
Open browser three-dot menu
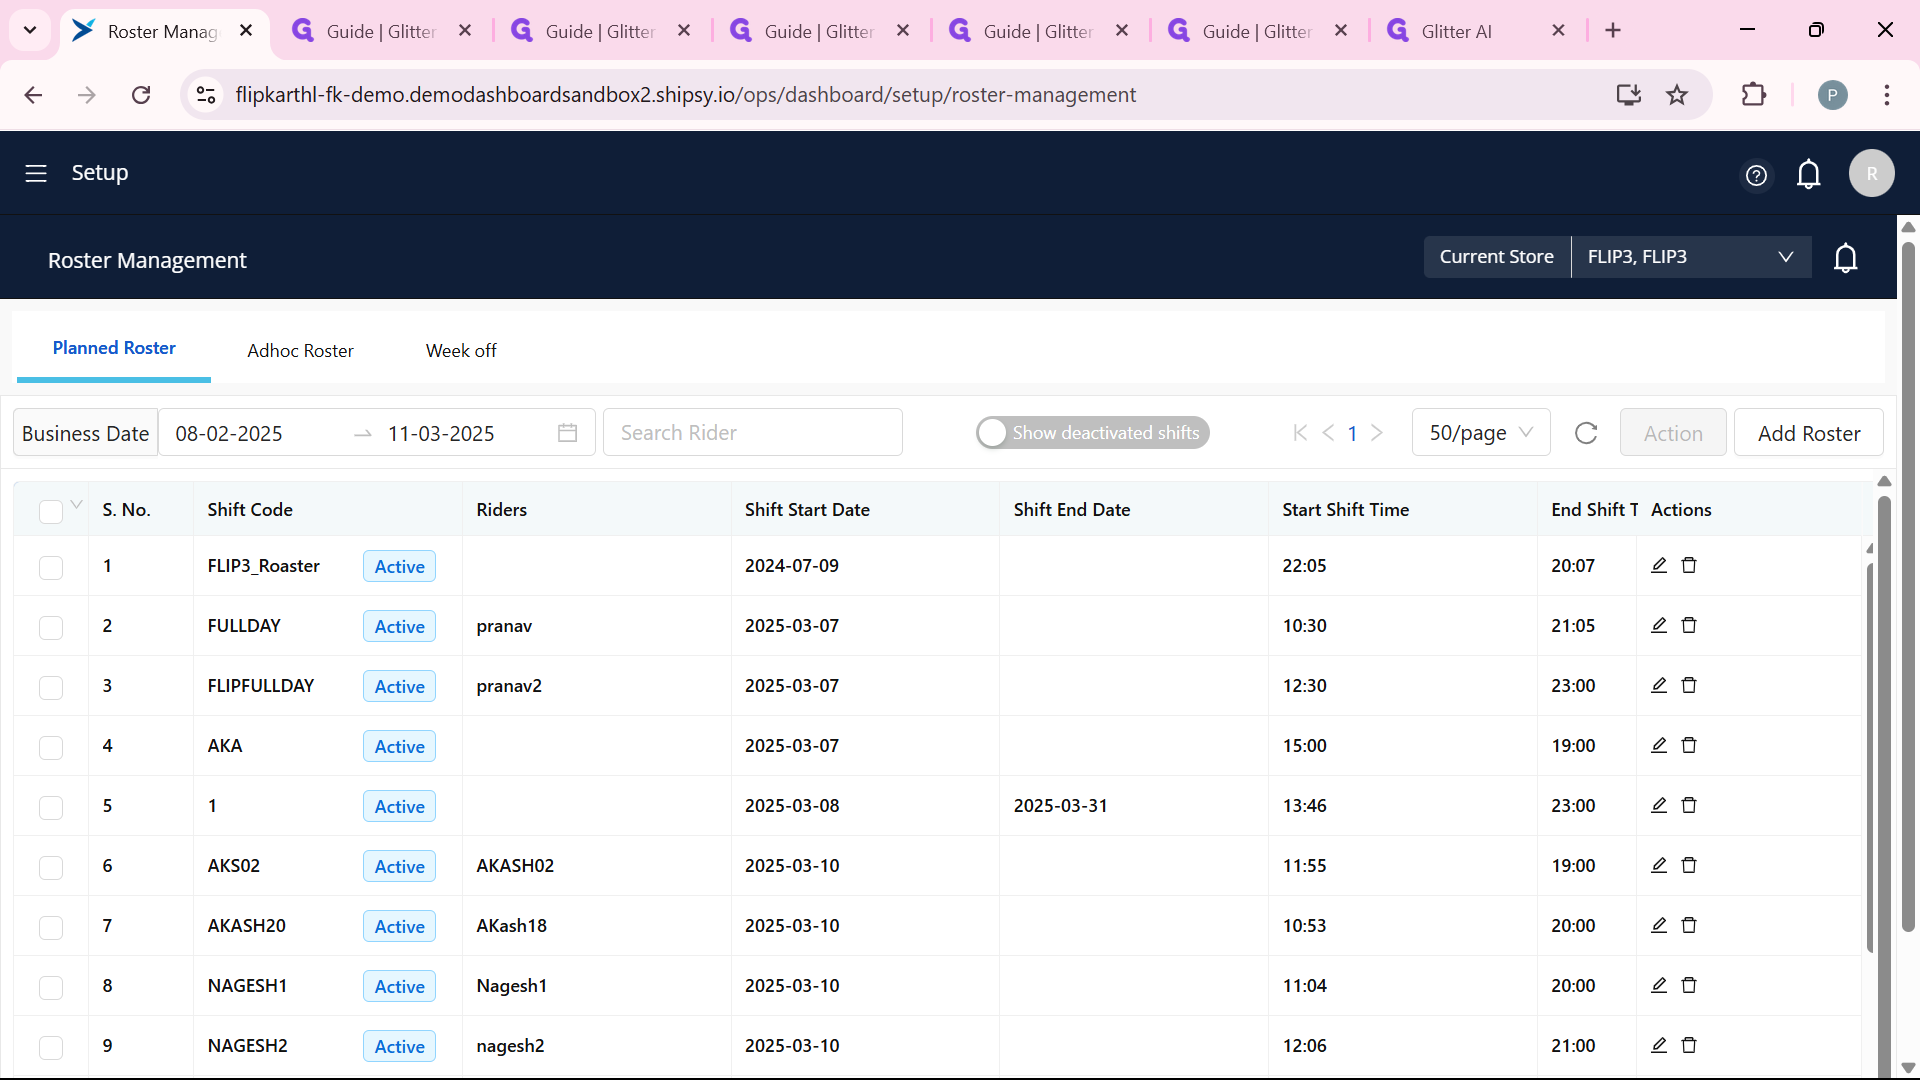[1887, 95]
